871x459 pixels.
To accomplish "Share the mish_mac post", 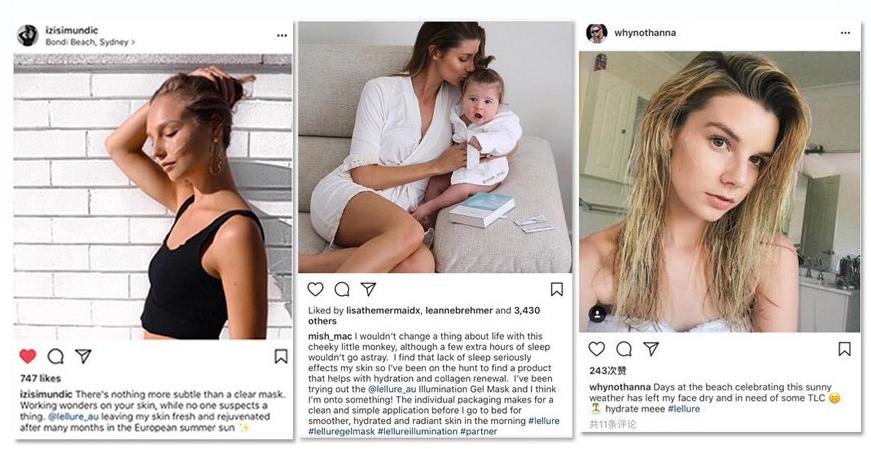I will click(x=368, y=289).
